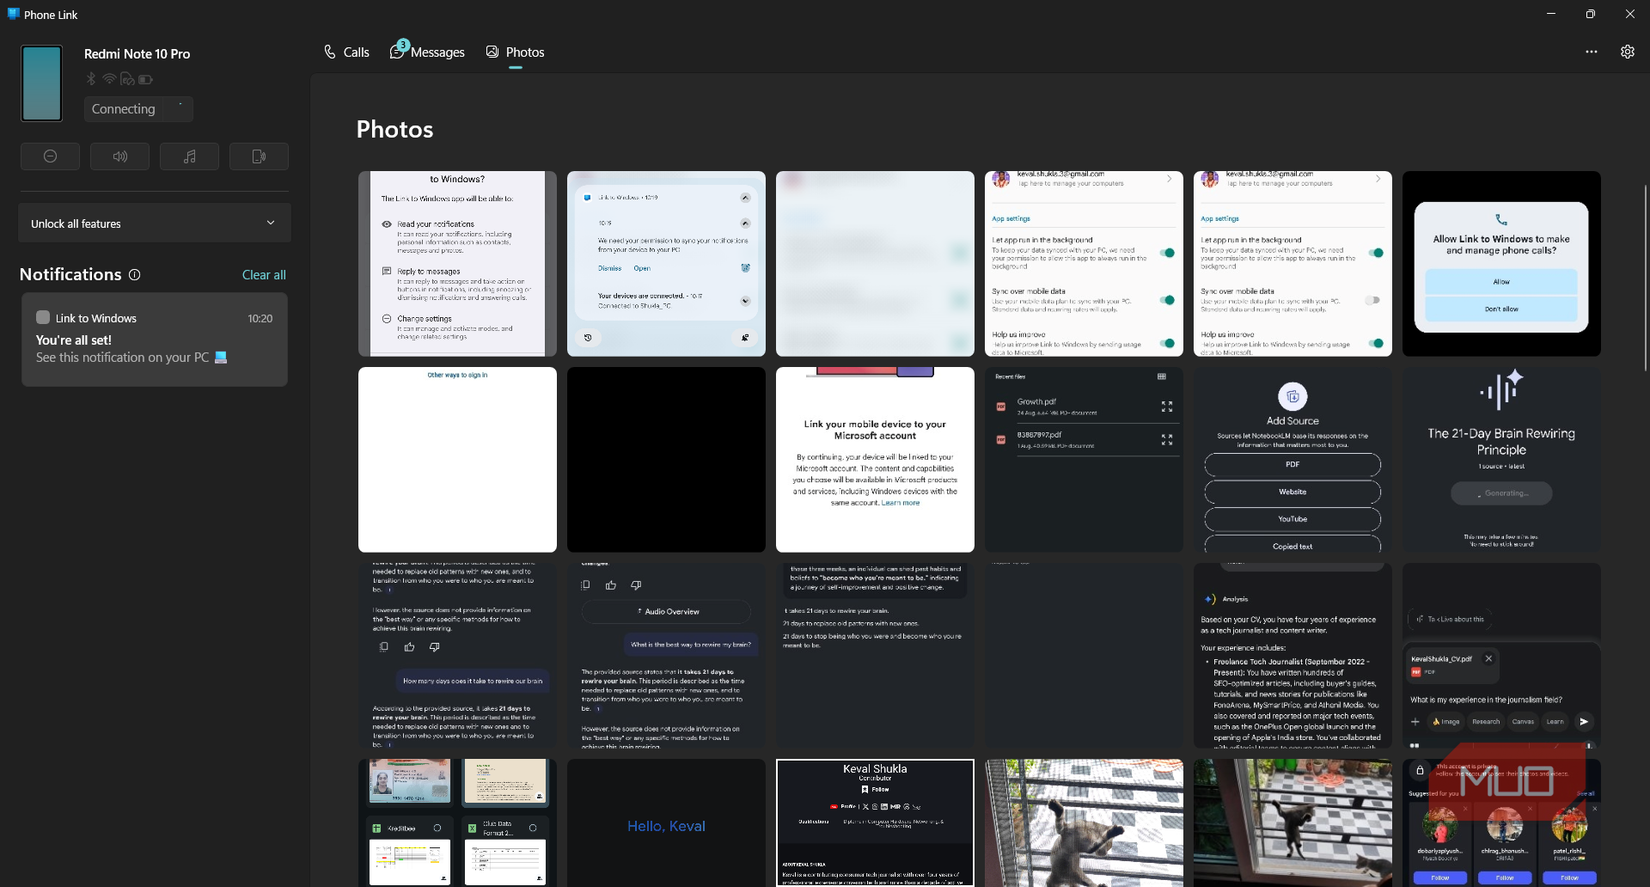Click the Redmi Note 10 Pro phone image

point(42,83)
